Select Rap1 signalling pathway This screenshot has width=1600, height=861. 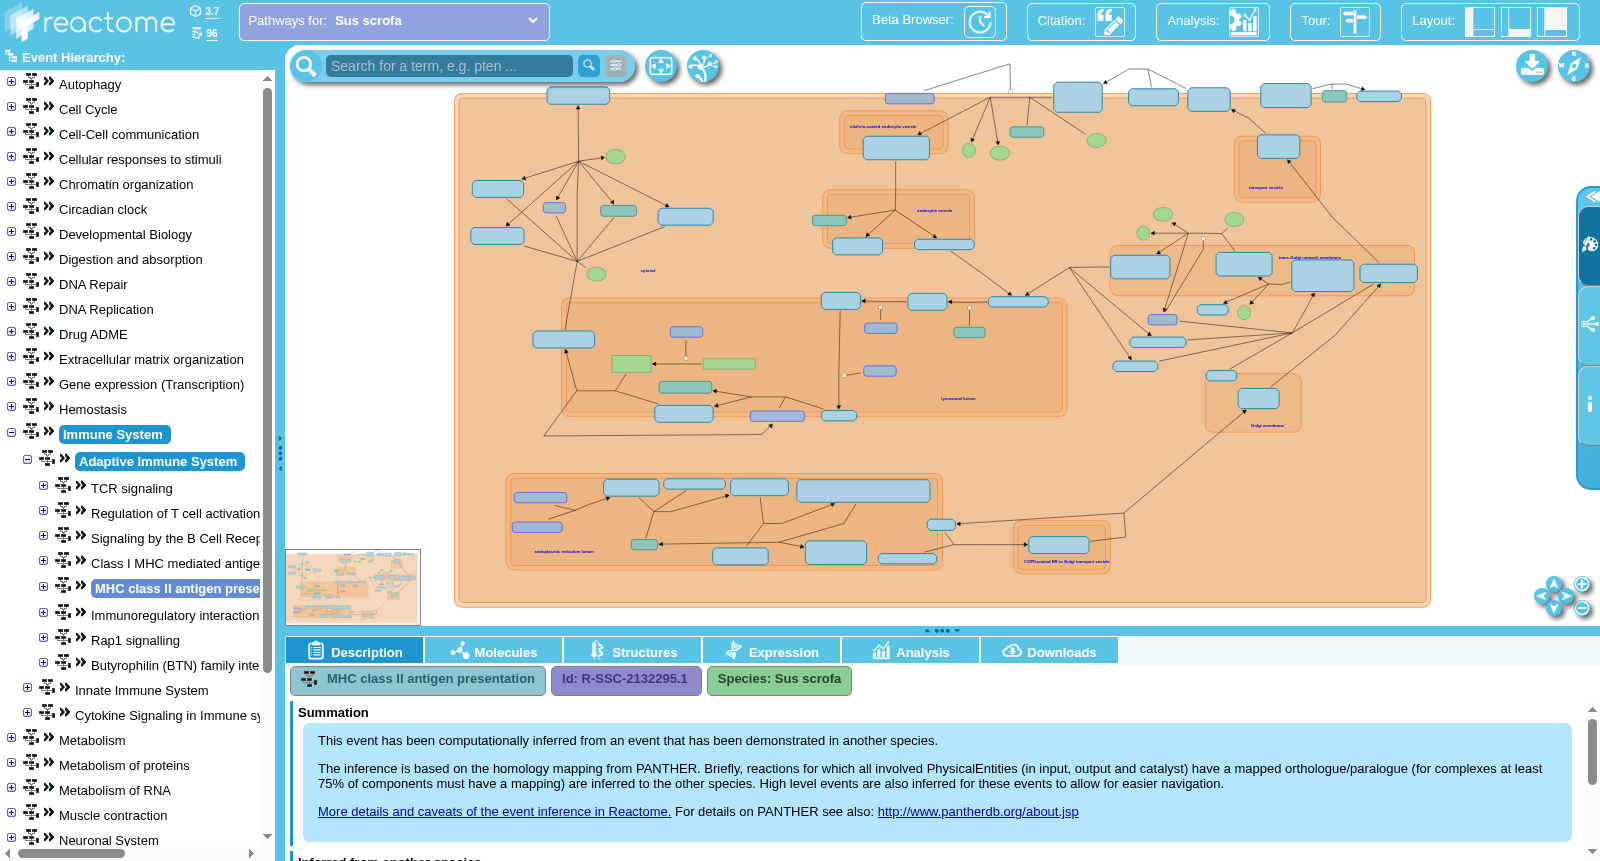(x=135, y=641)
